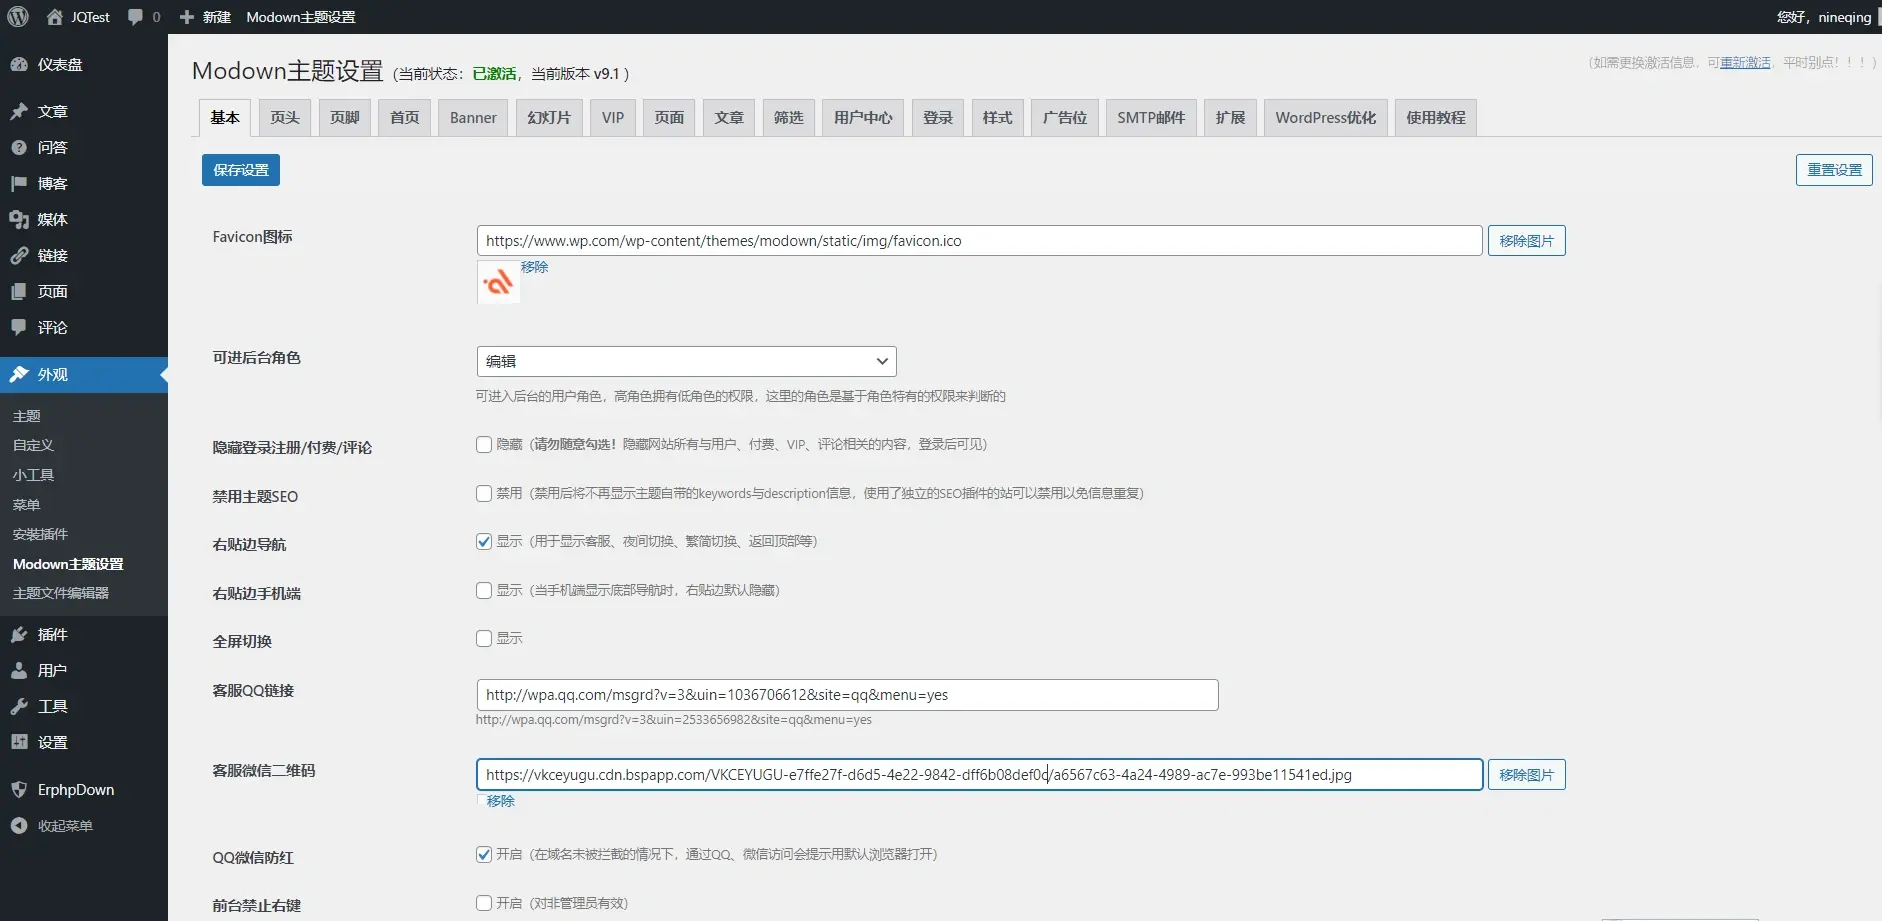Click Modown主题设置 in top admin bar

[301, 17]
